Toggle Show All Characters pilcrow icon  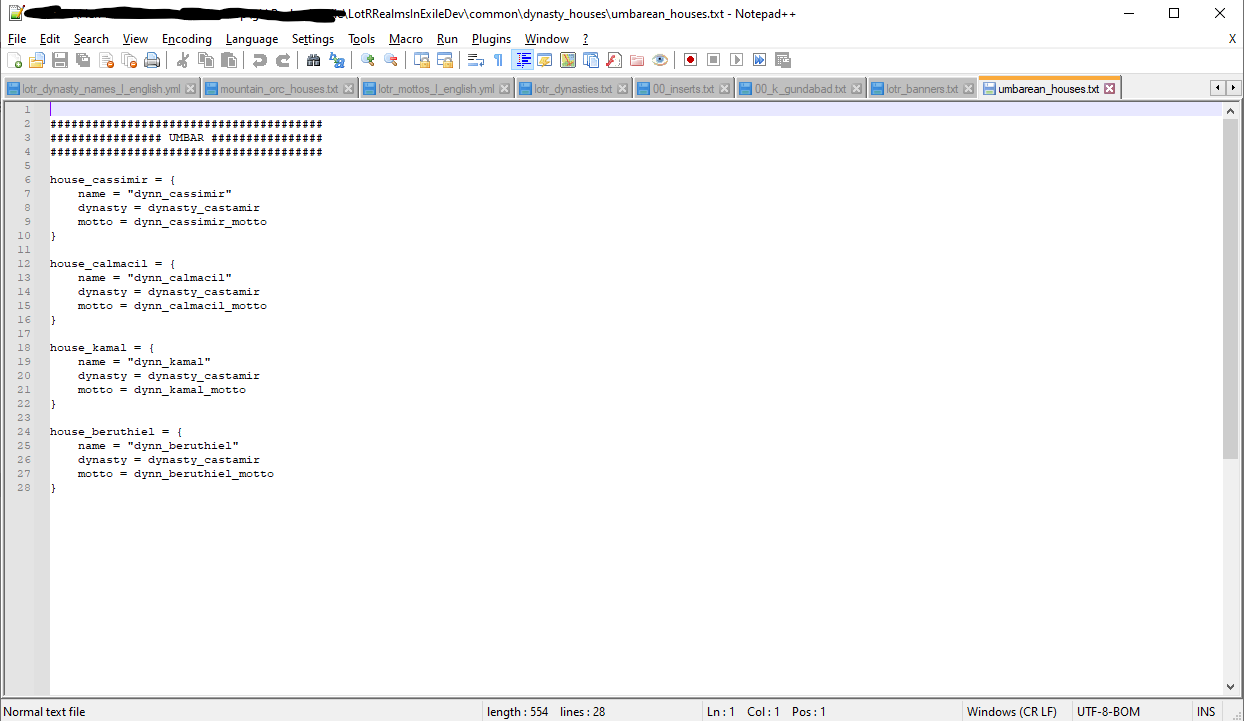(x=499, y=60)
